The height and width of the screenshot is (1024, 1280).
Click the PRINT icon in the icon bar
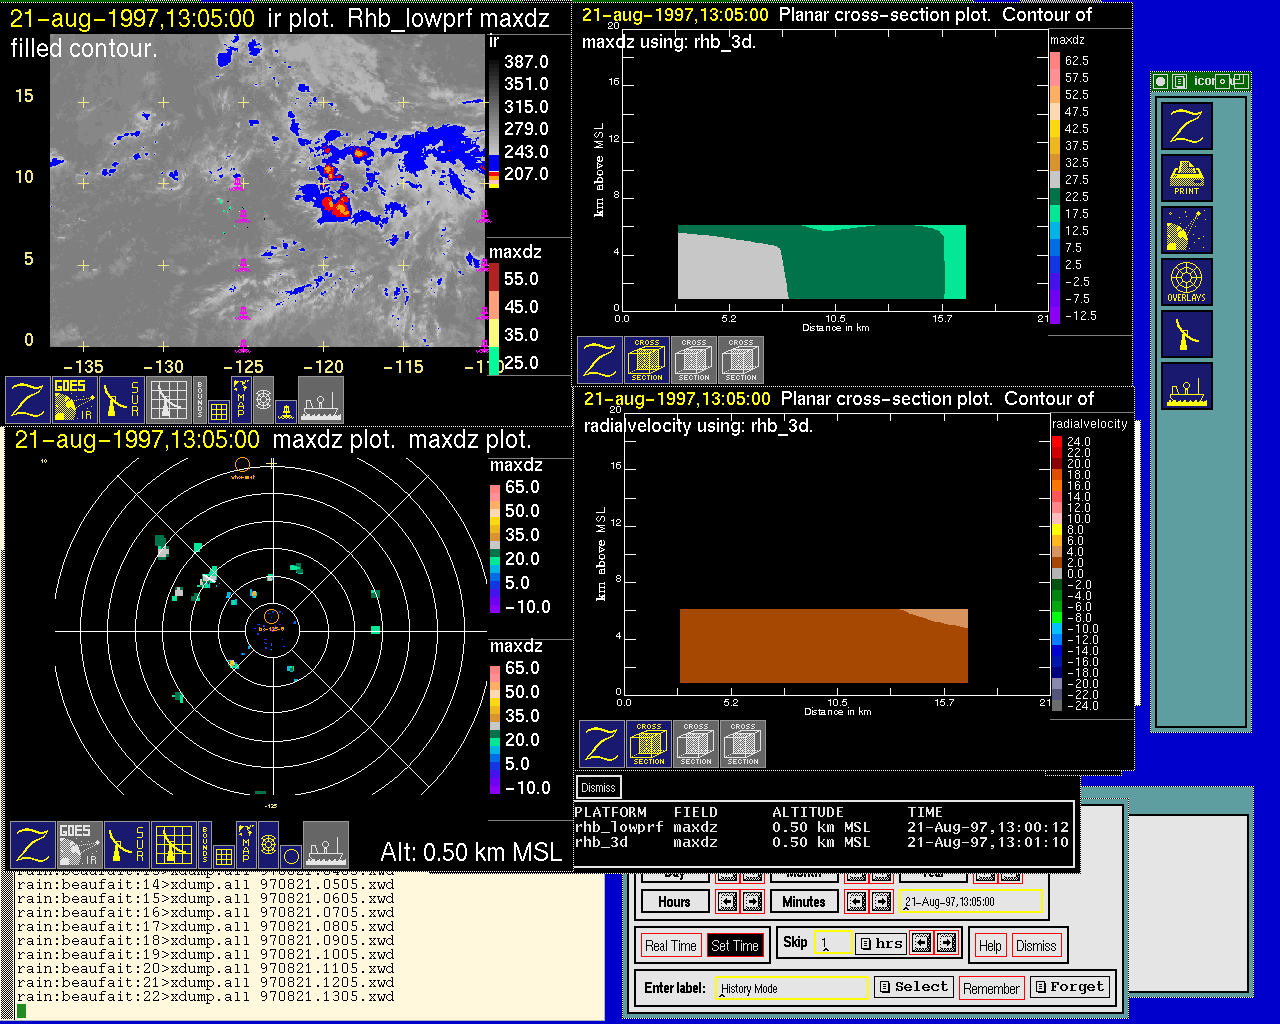point(1186,178)
